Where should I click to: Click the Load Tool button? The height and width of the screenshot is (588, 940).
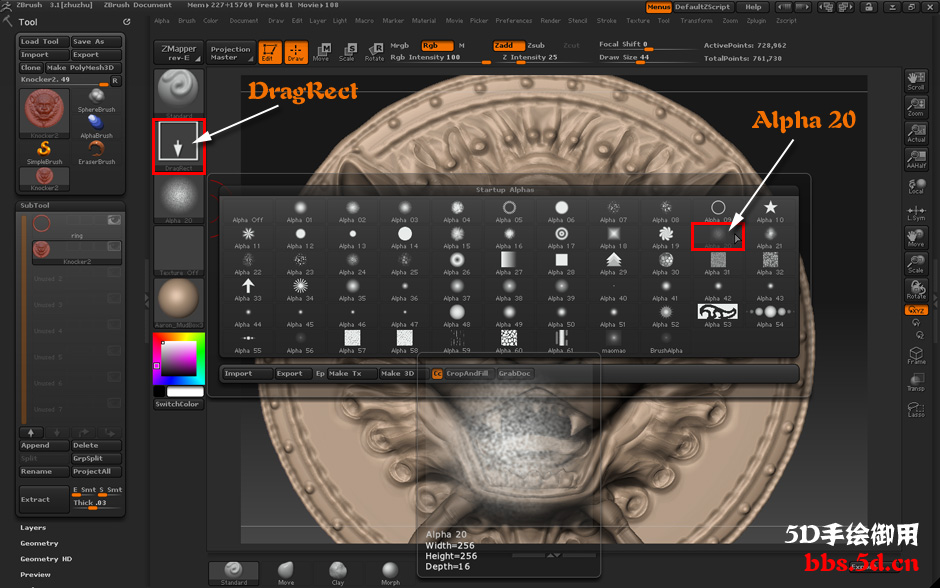(x=44, y=41)
